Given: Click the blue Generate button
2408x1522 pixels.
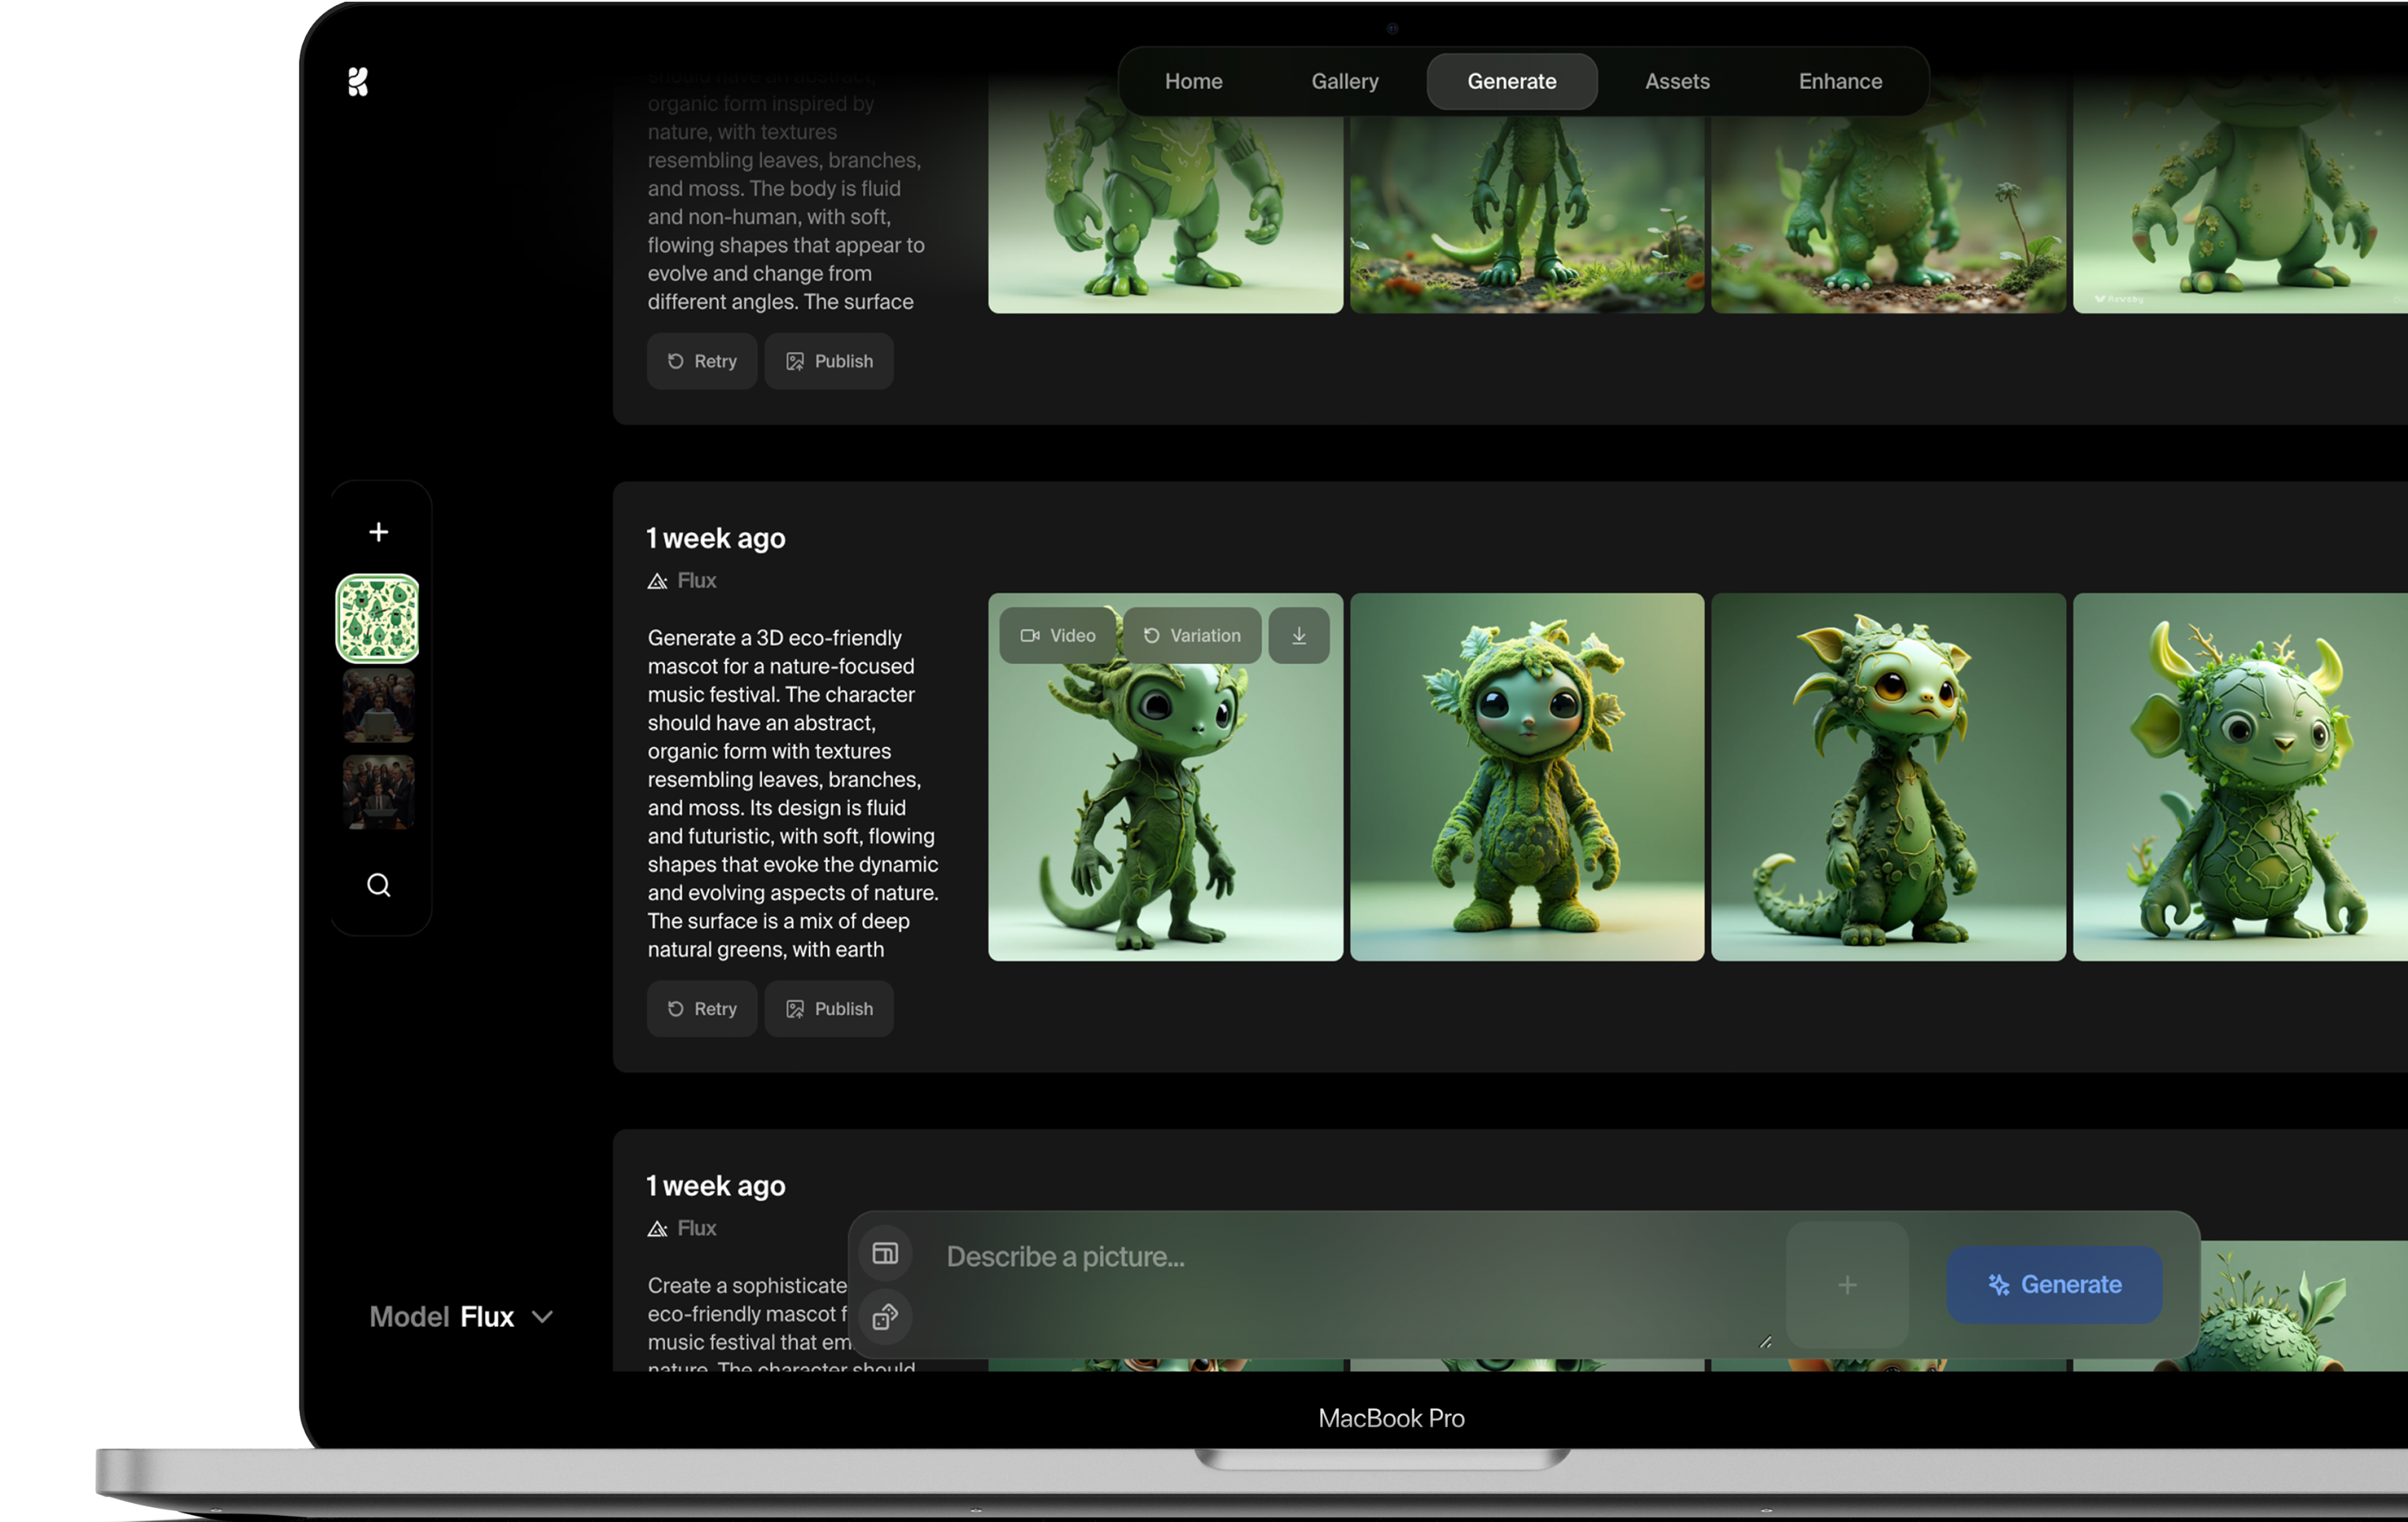Looking at the screenshot, I should click(x=2054, y=1285).
